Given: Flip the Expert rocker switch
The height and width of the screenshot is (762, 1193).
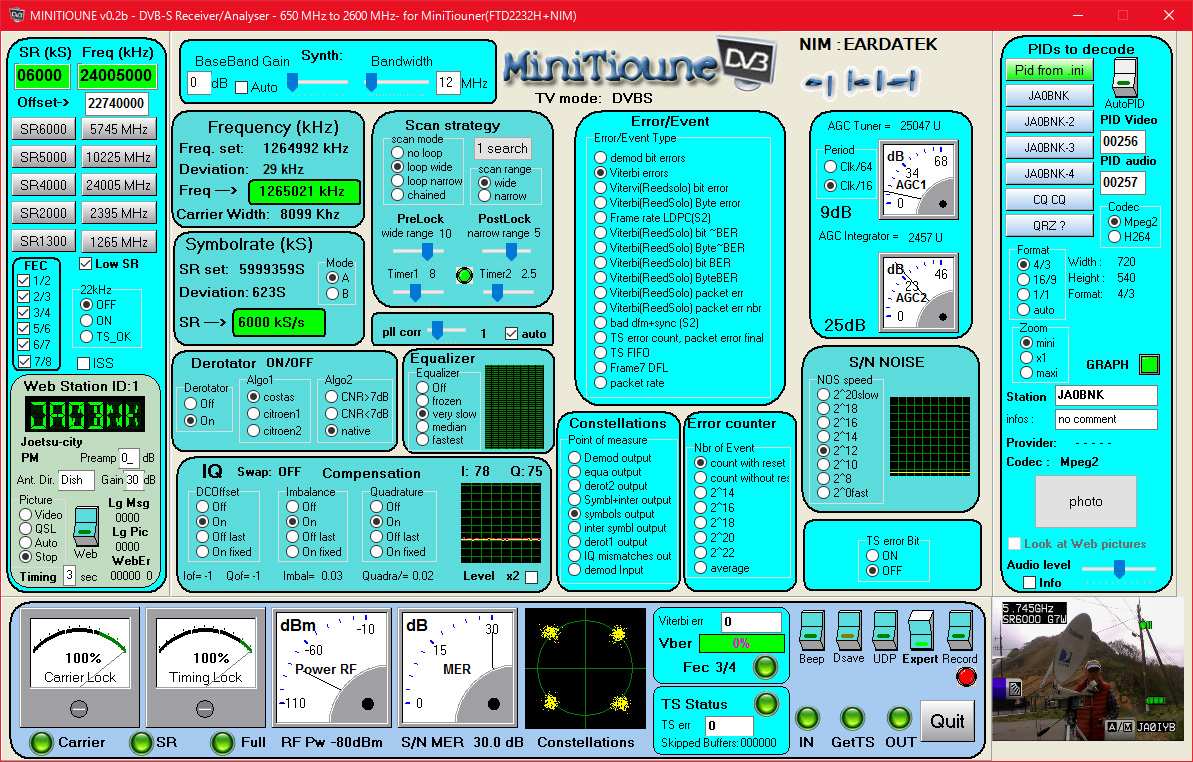Looking at the screenshot, I should (921, 630).
